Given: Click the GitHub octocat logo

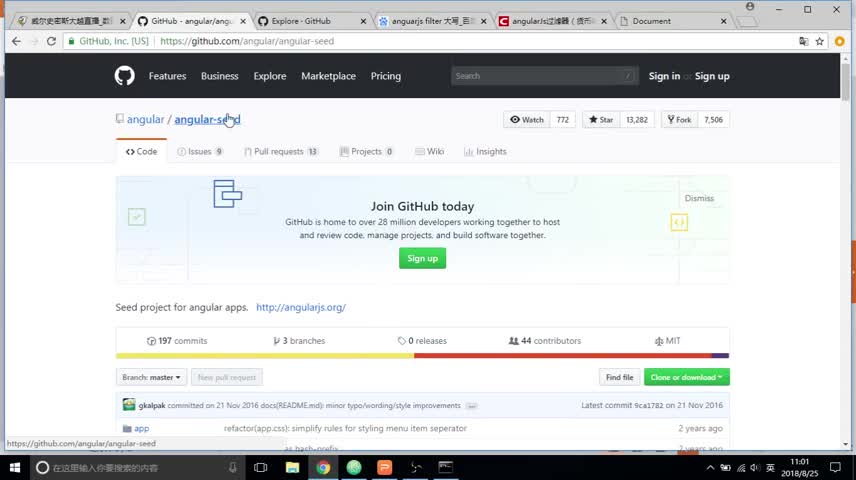Looking at the screenshot, I should click(x=124, y=76).
